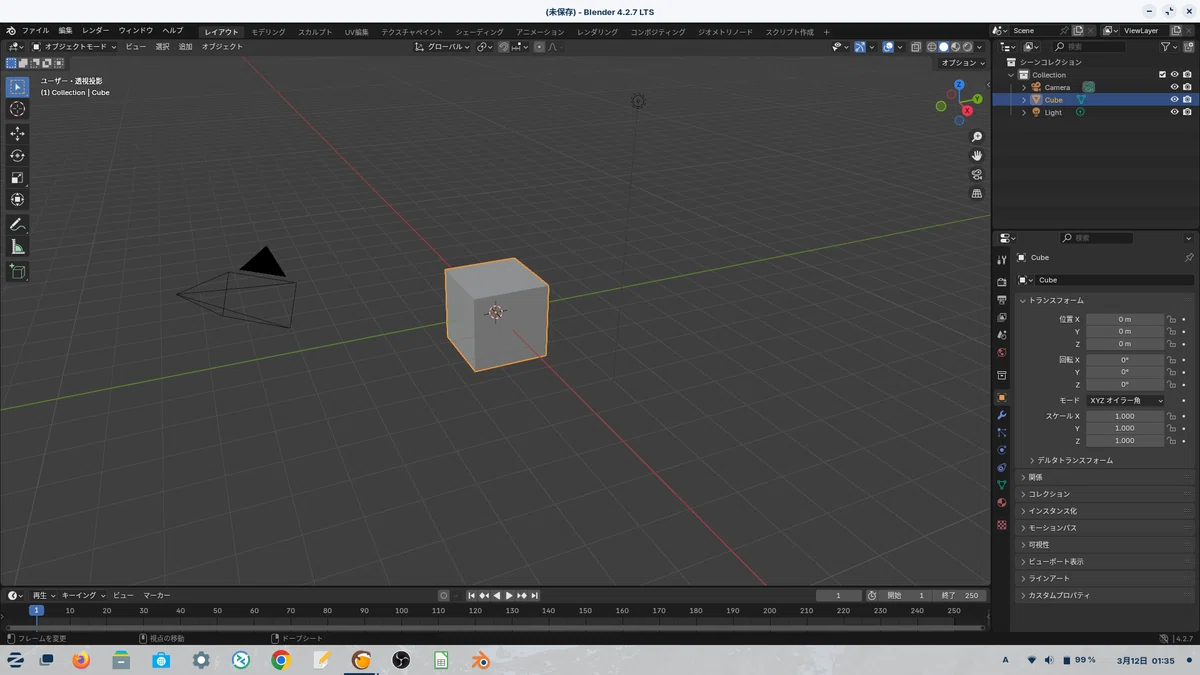Click the Rotation Y value field
The image size is (1200, 675).
click(x=1125, y=372)
